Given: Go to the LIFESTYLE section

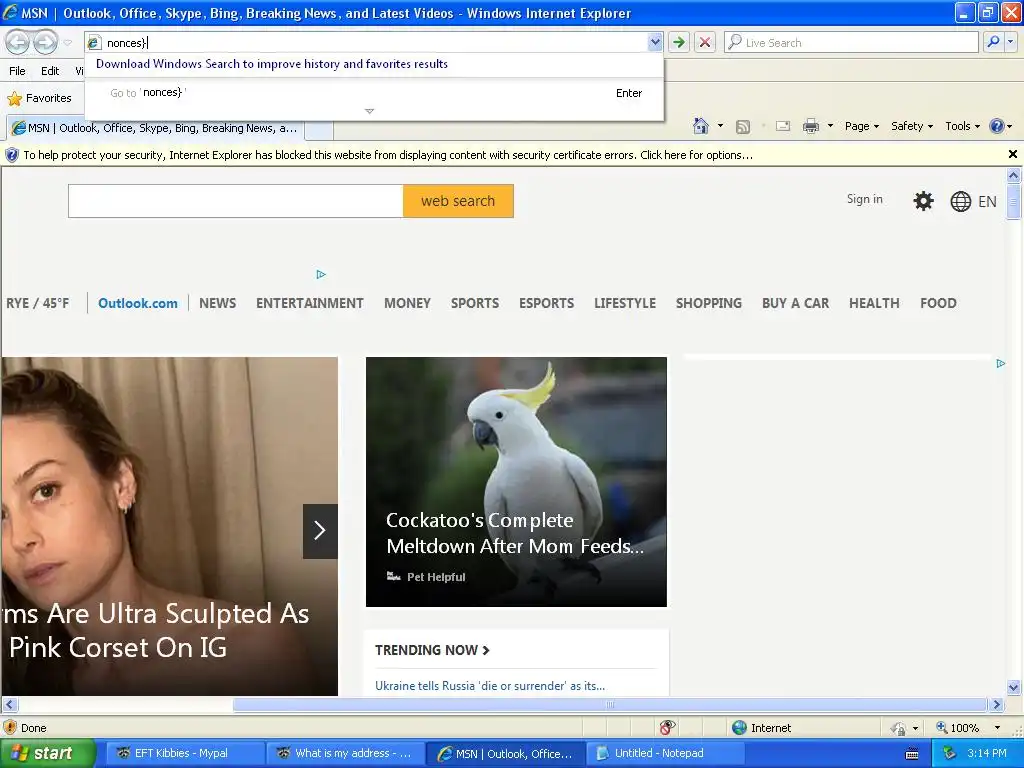Looking at the screenshot, I should (625, 303).
